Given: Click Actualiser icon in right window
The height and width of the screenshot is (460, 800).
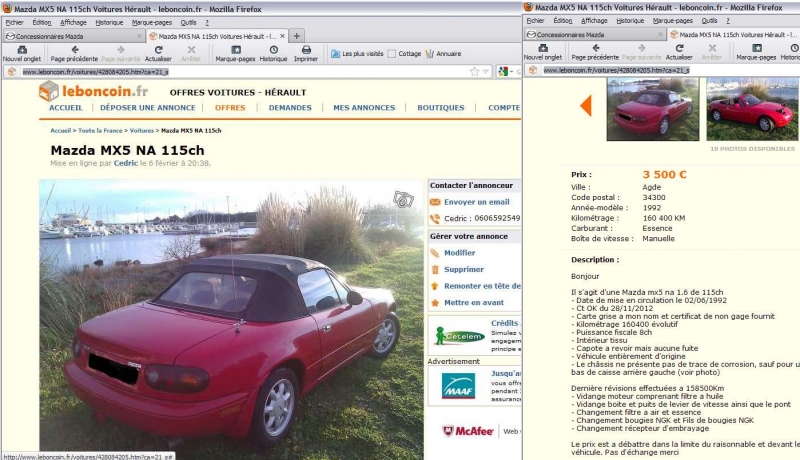Looking at the screenshot, I should 679,48.
